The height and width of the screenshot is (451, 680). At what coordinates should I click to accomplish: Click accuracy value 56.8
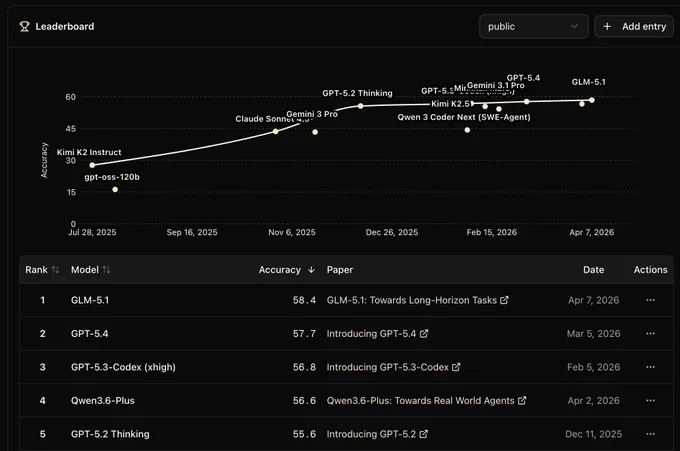[x=304, y=367]
